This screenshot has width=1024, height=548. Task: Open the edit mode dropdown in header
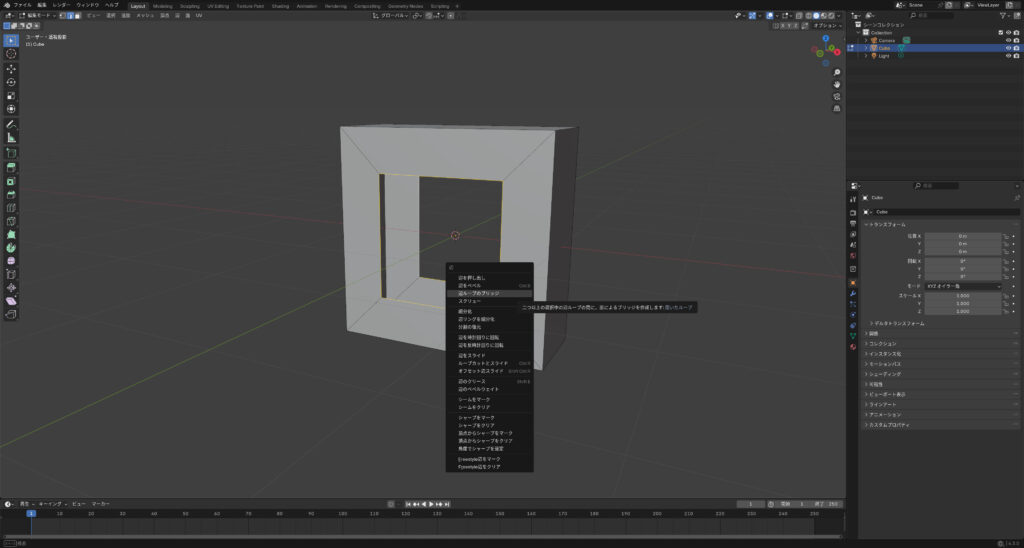point(38,15)
